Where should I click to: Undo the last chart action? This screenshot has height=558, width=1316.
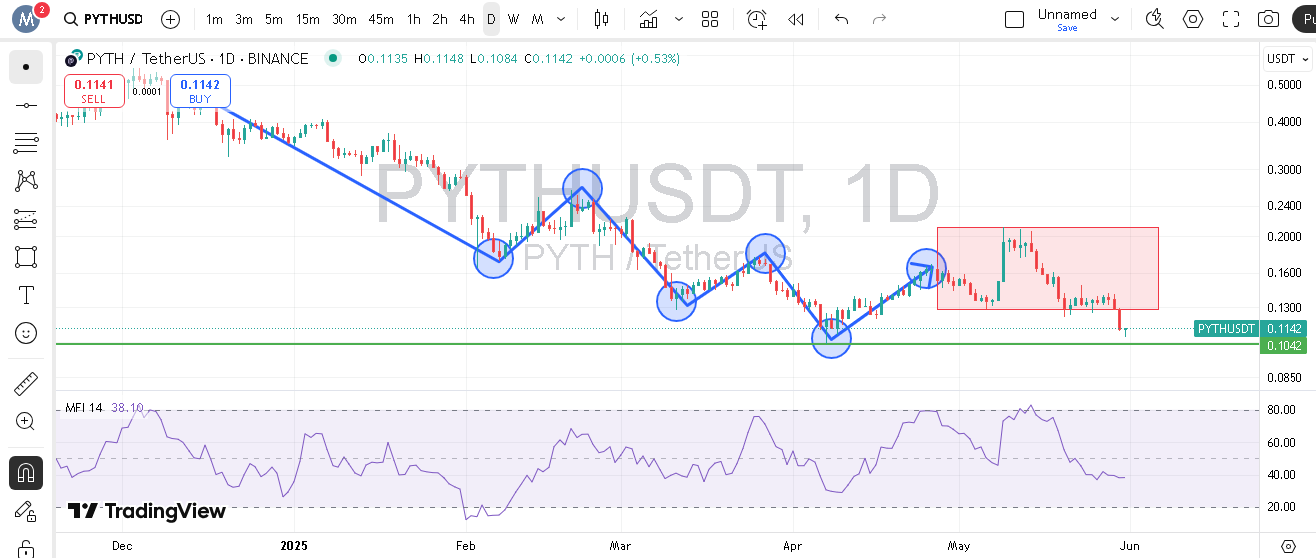(841, 19)
